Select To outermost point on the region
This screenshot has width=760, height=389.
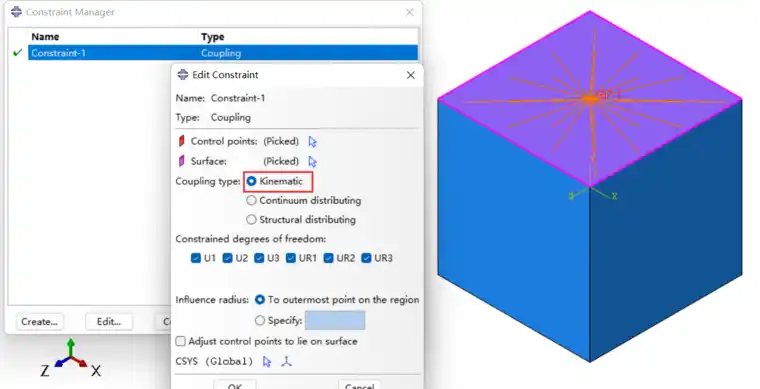(x=260, y=300)
